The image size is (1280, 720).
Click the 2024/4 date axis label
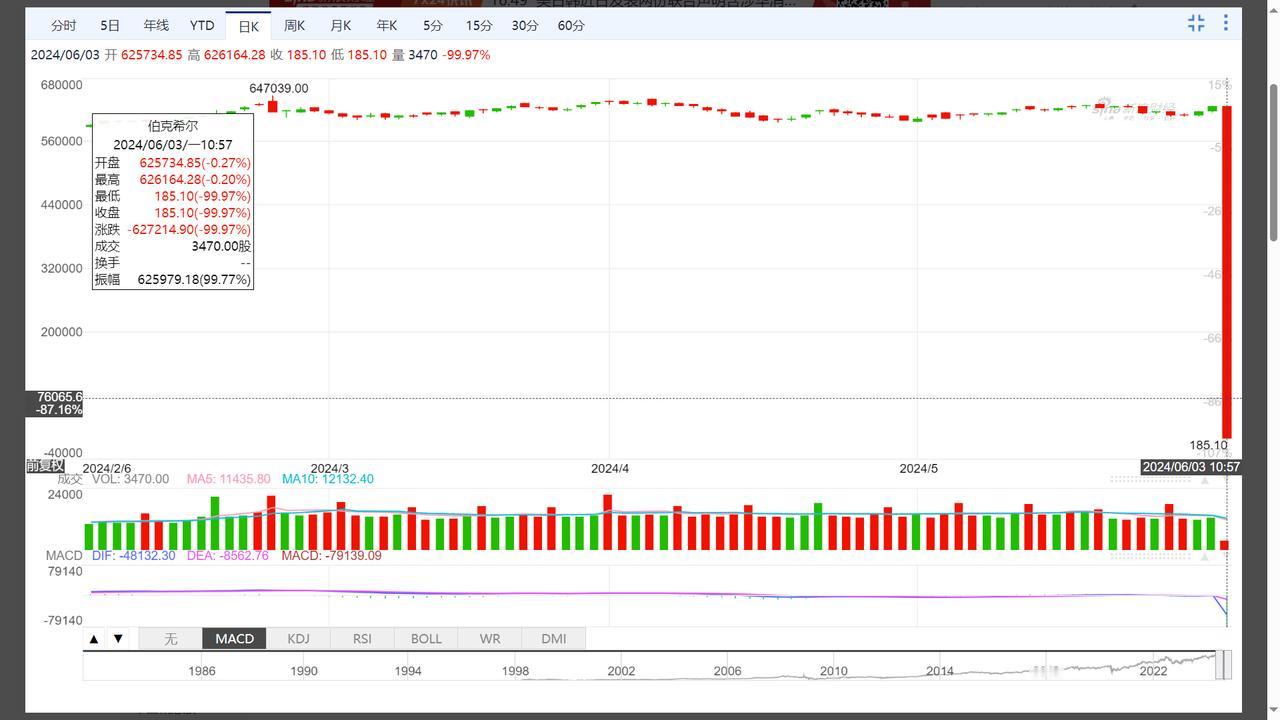610,468
